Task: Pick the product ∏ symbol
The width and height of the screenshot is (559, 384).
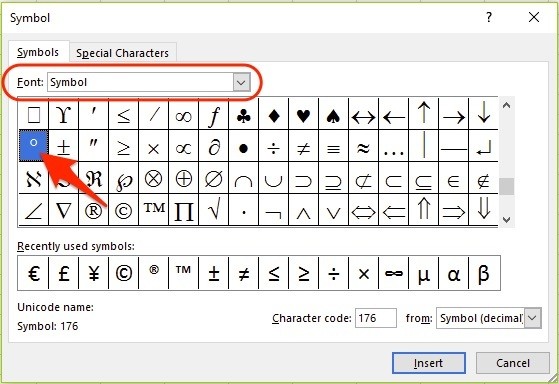Action: pyautogui.click(x=184, y=210)
